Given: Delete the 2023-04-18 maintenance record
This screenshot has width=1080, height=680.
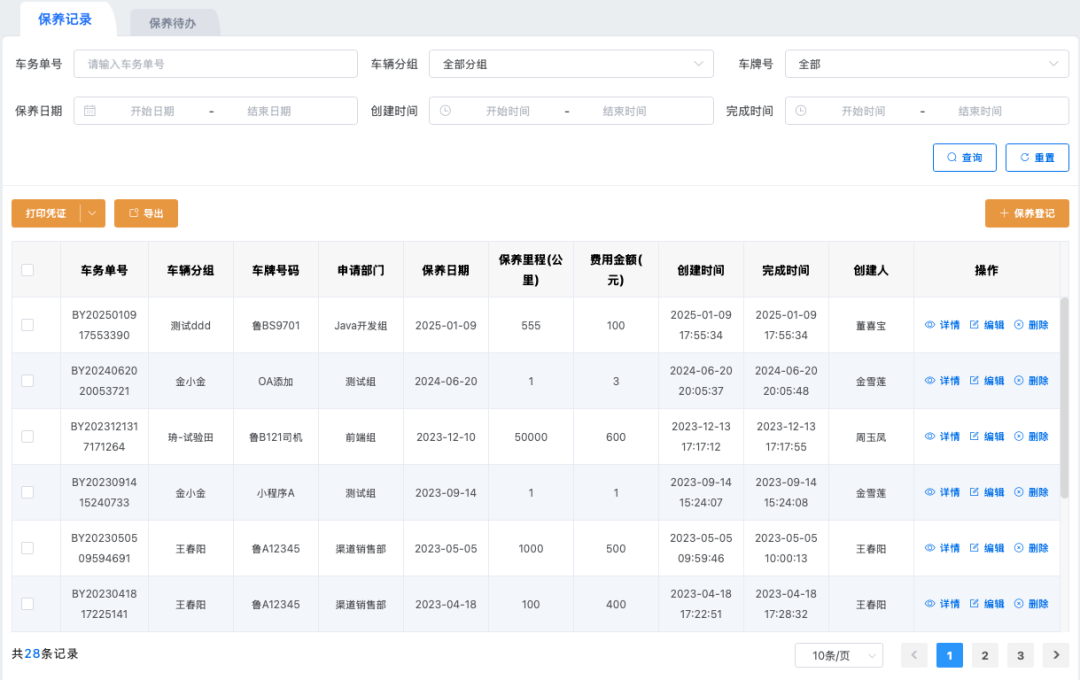Looking at the screenshot, I should [1031, 604].
